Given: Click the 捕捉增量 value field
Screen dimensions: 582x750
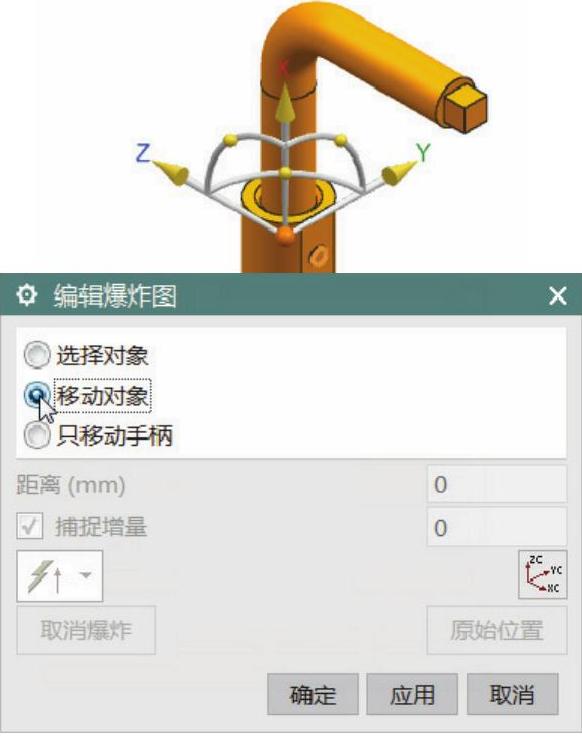Looking at the screenshot, I should tap(496, 528).
